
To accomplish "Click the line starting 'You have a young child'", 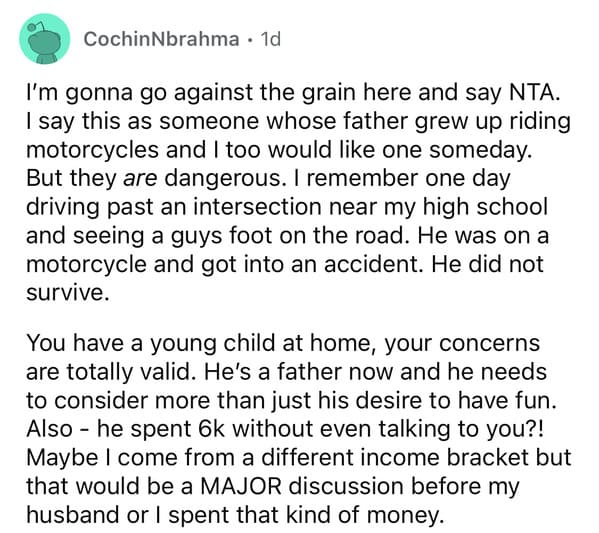I will pos(283,343).
